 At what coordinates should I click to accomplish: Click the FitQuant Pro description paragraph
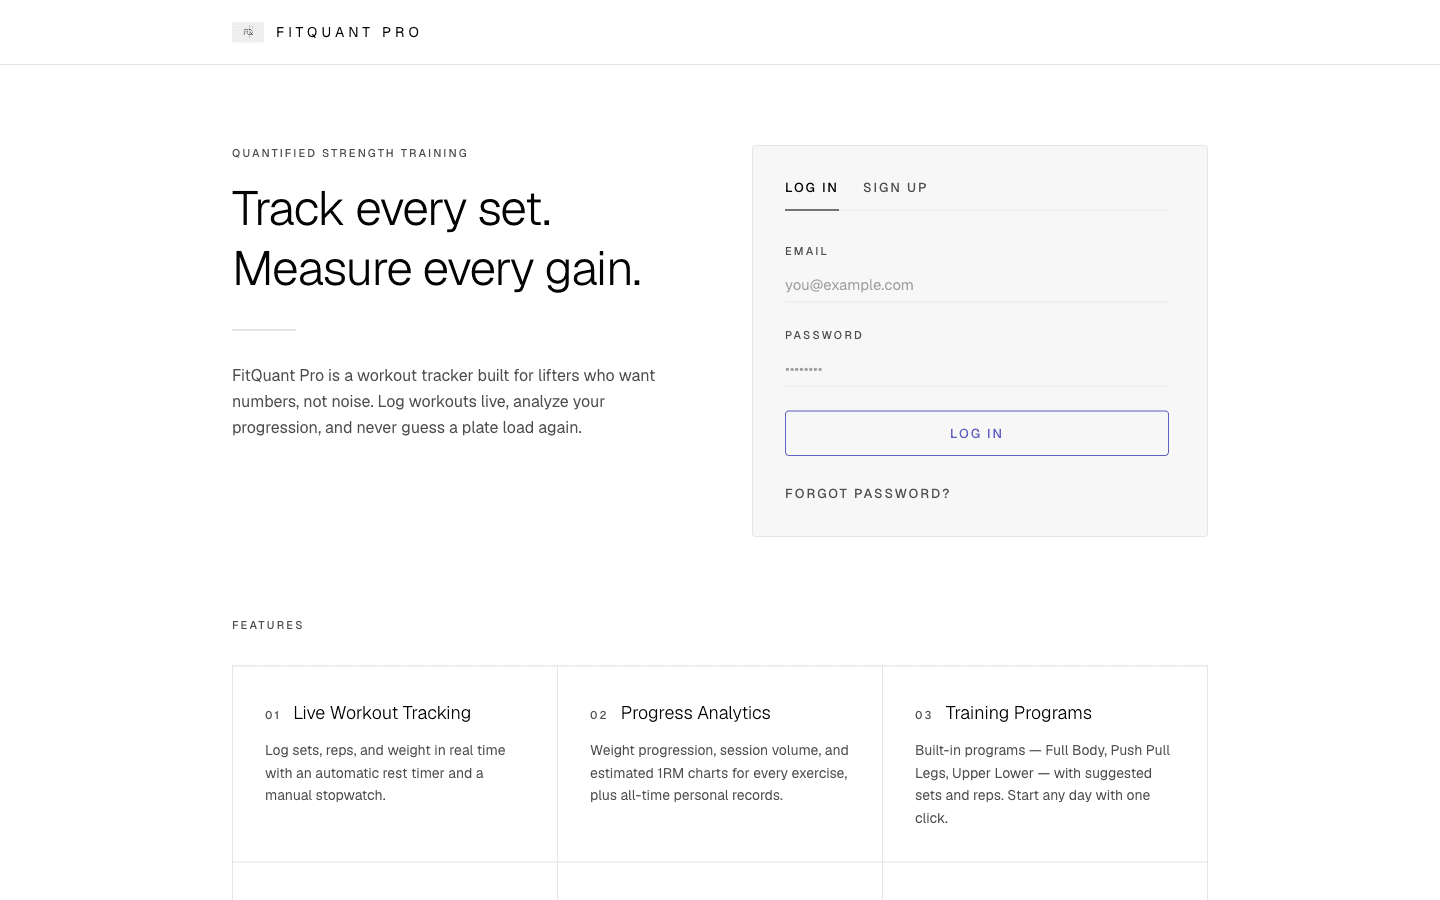444,401
